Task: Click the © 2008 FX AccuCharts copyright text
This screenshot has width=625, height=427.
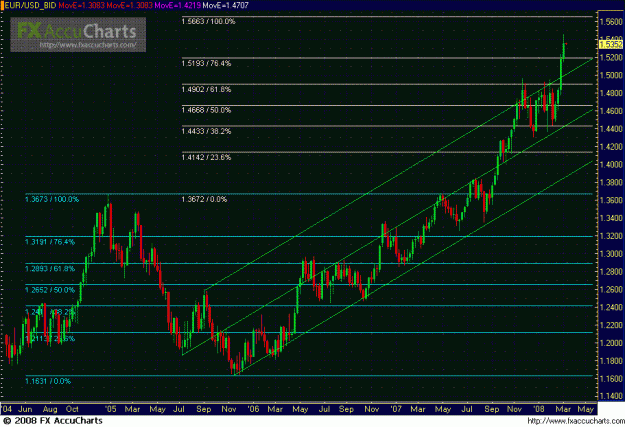Action: click(x=53, y=421)
